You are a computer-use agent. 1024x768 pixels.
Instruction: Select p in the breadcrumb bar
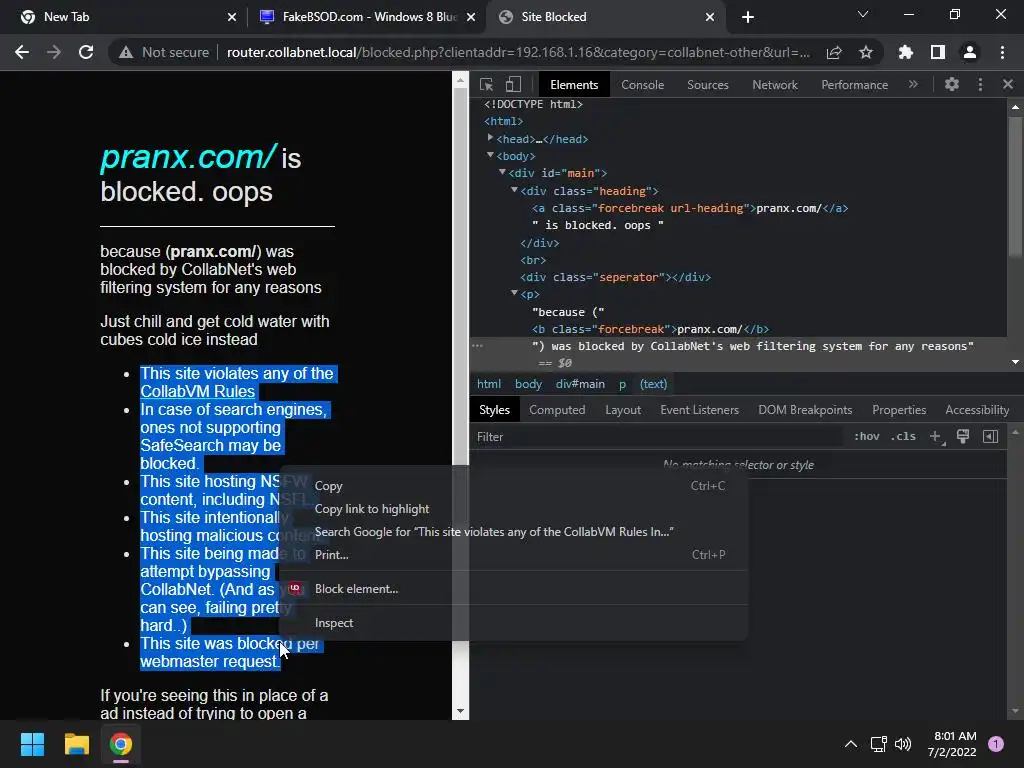[x=622, y=384]
